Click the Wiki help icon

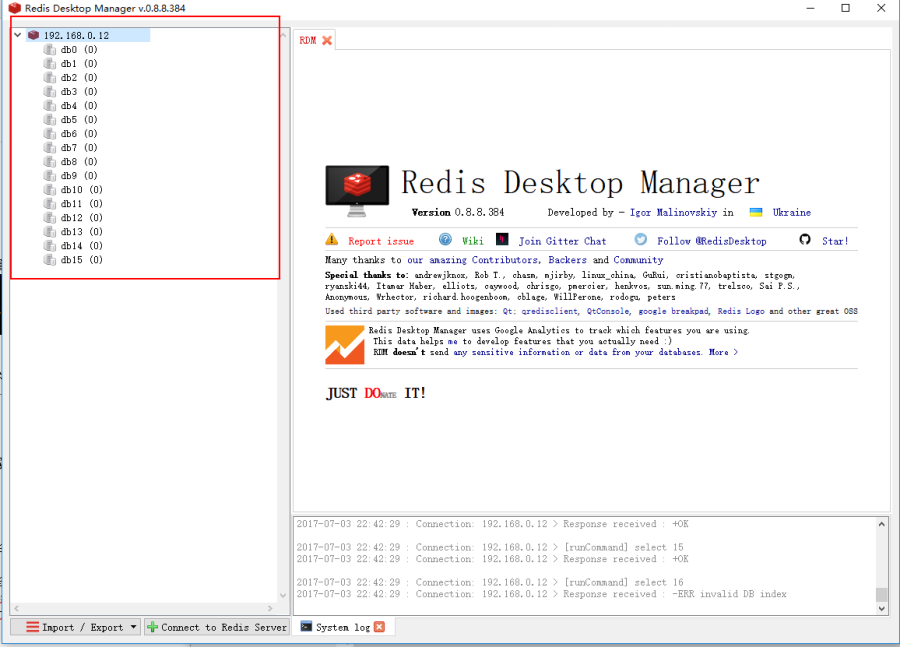tap(445, 239)
